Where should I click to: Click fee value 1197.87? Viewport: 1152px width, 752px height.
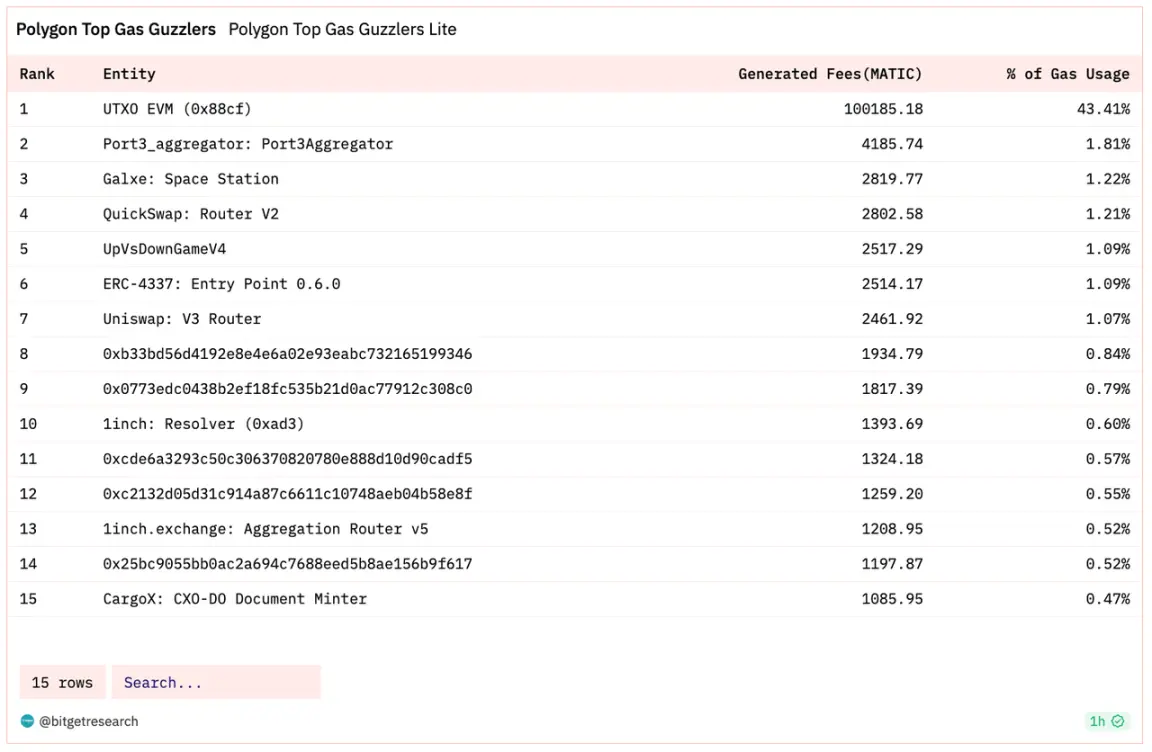pos(892,564)
